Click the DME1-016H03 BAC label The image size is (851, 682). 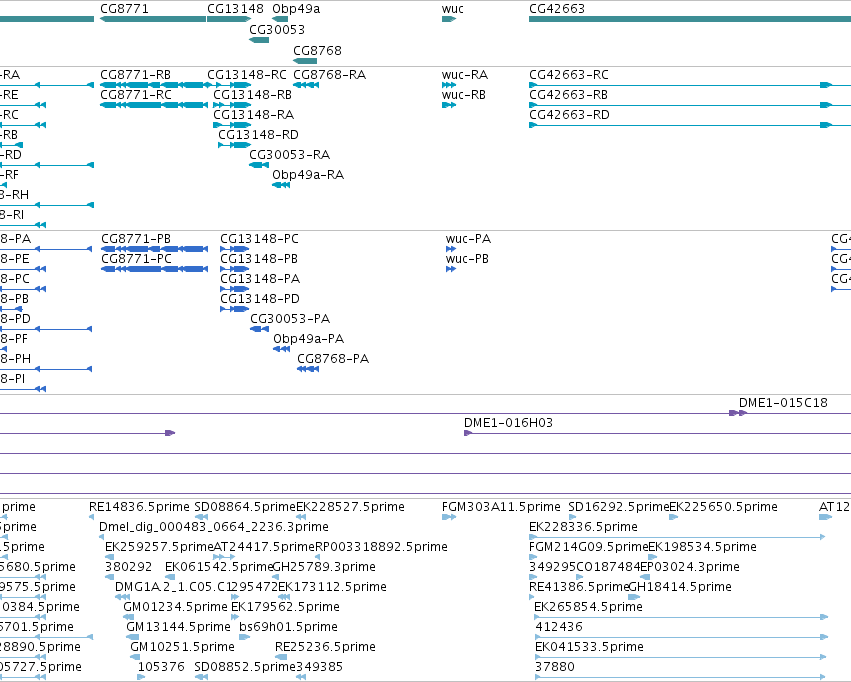509,423
